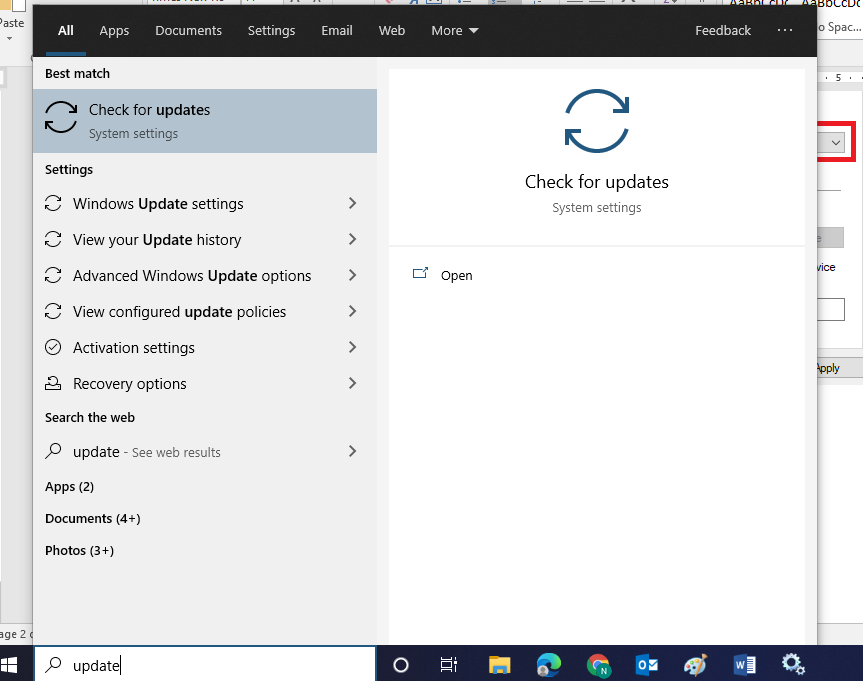Open the three-dots options menu
863x681 pixels.
(784, 31)
